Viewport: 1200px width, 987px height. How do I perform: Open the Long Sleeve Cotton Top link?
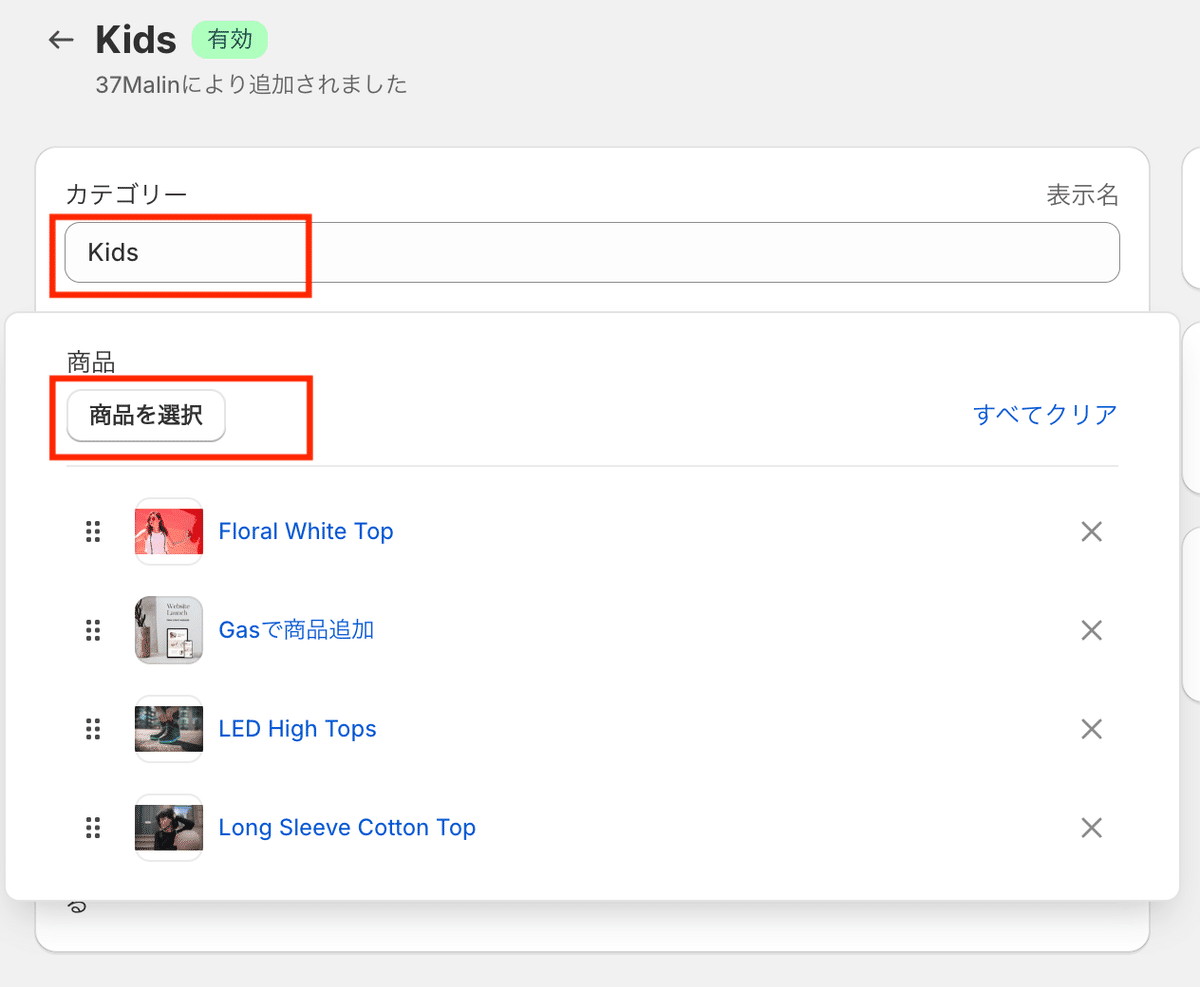click(x=347, y=828)
